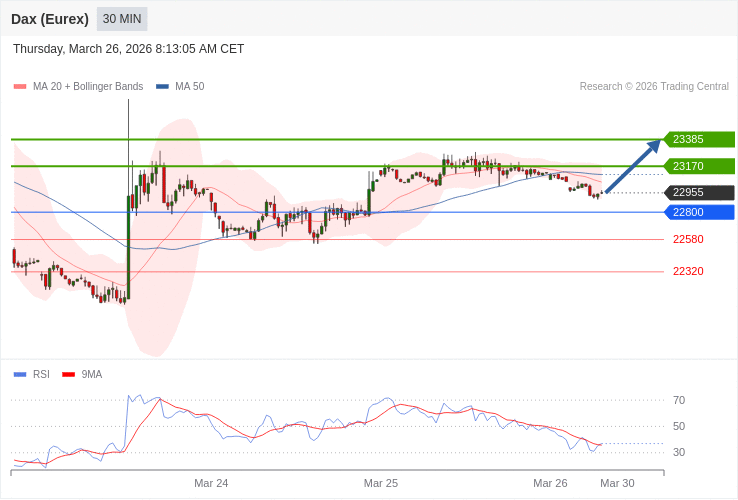Click the 22955 current price tag

pos(698,192)
